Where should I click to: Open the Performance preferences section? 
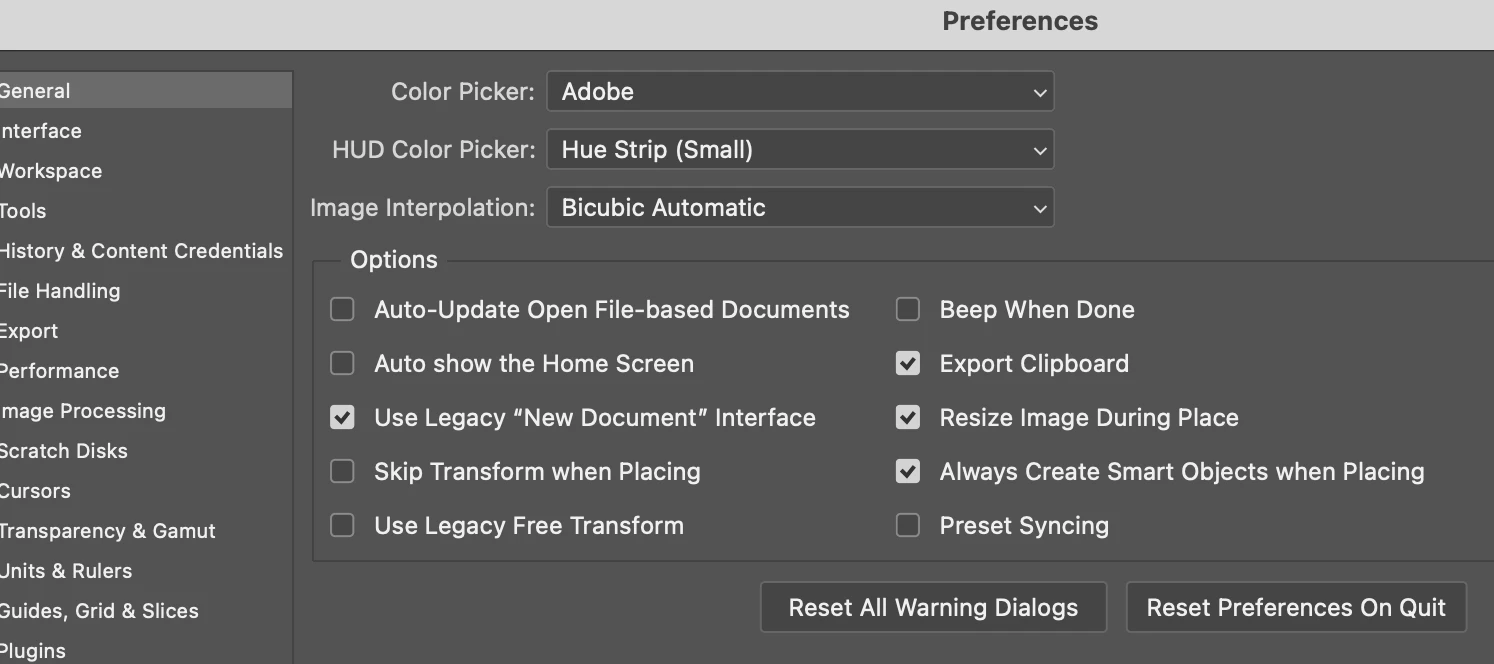[x=60, y=371]
